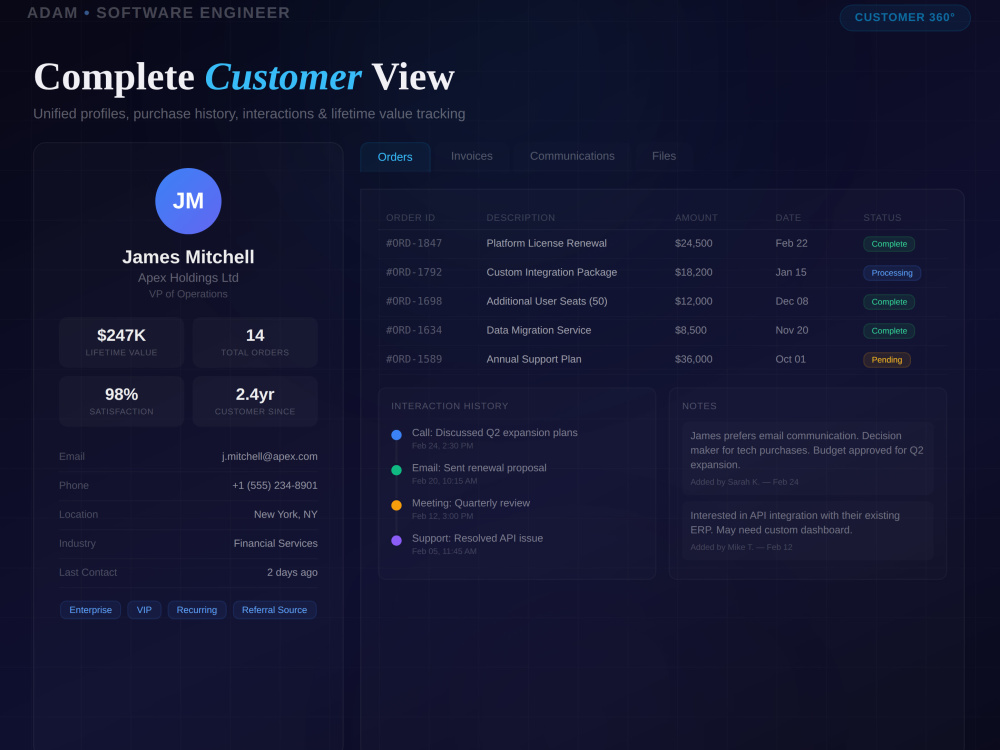Click the 2 days ago last contact value
1000x750 pixels.
[x=292, y=572]
